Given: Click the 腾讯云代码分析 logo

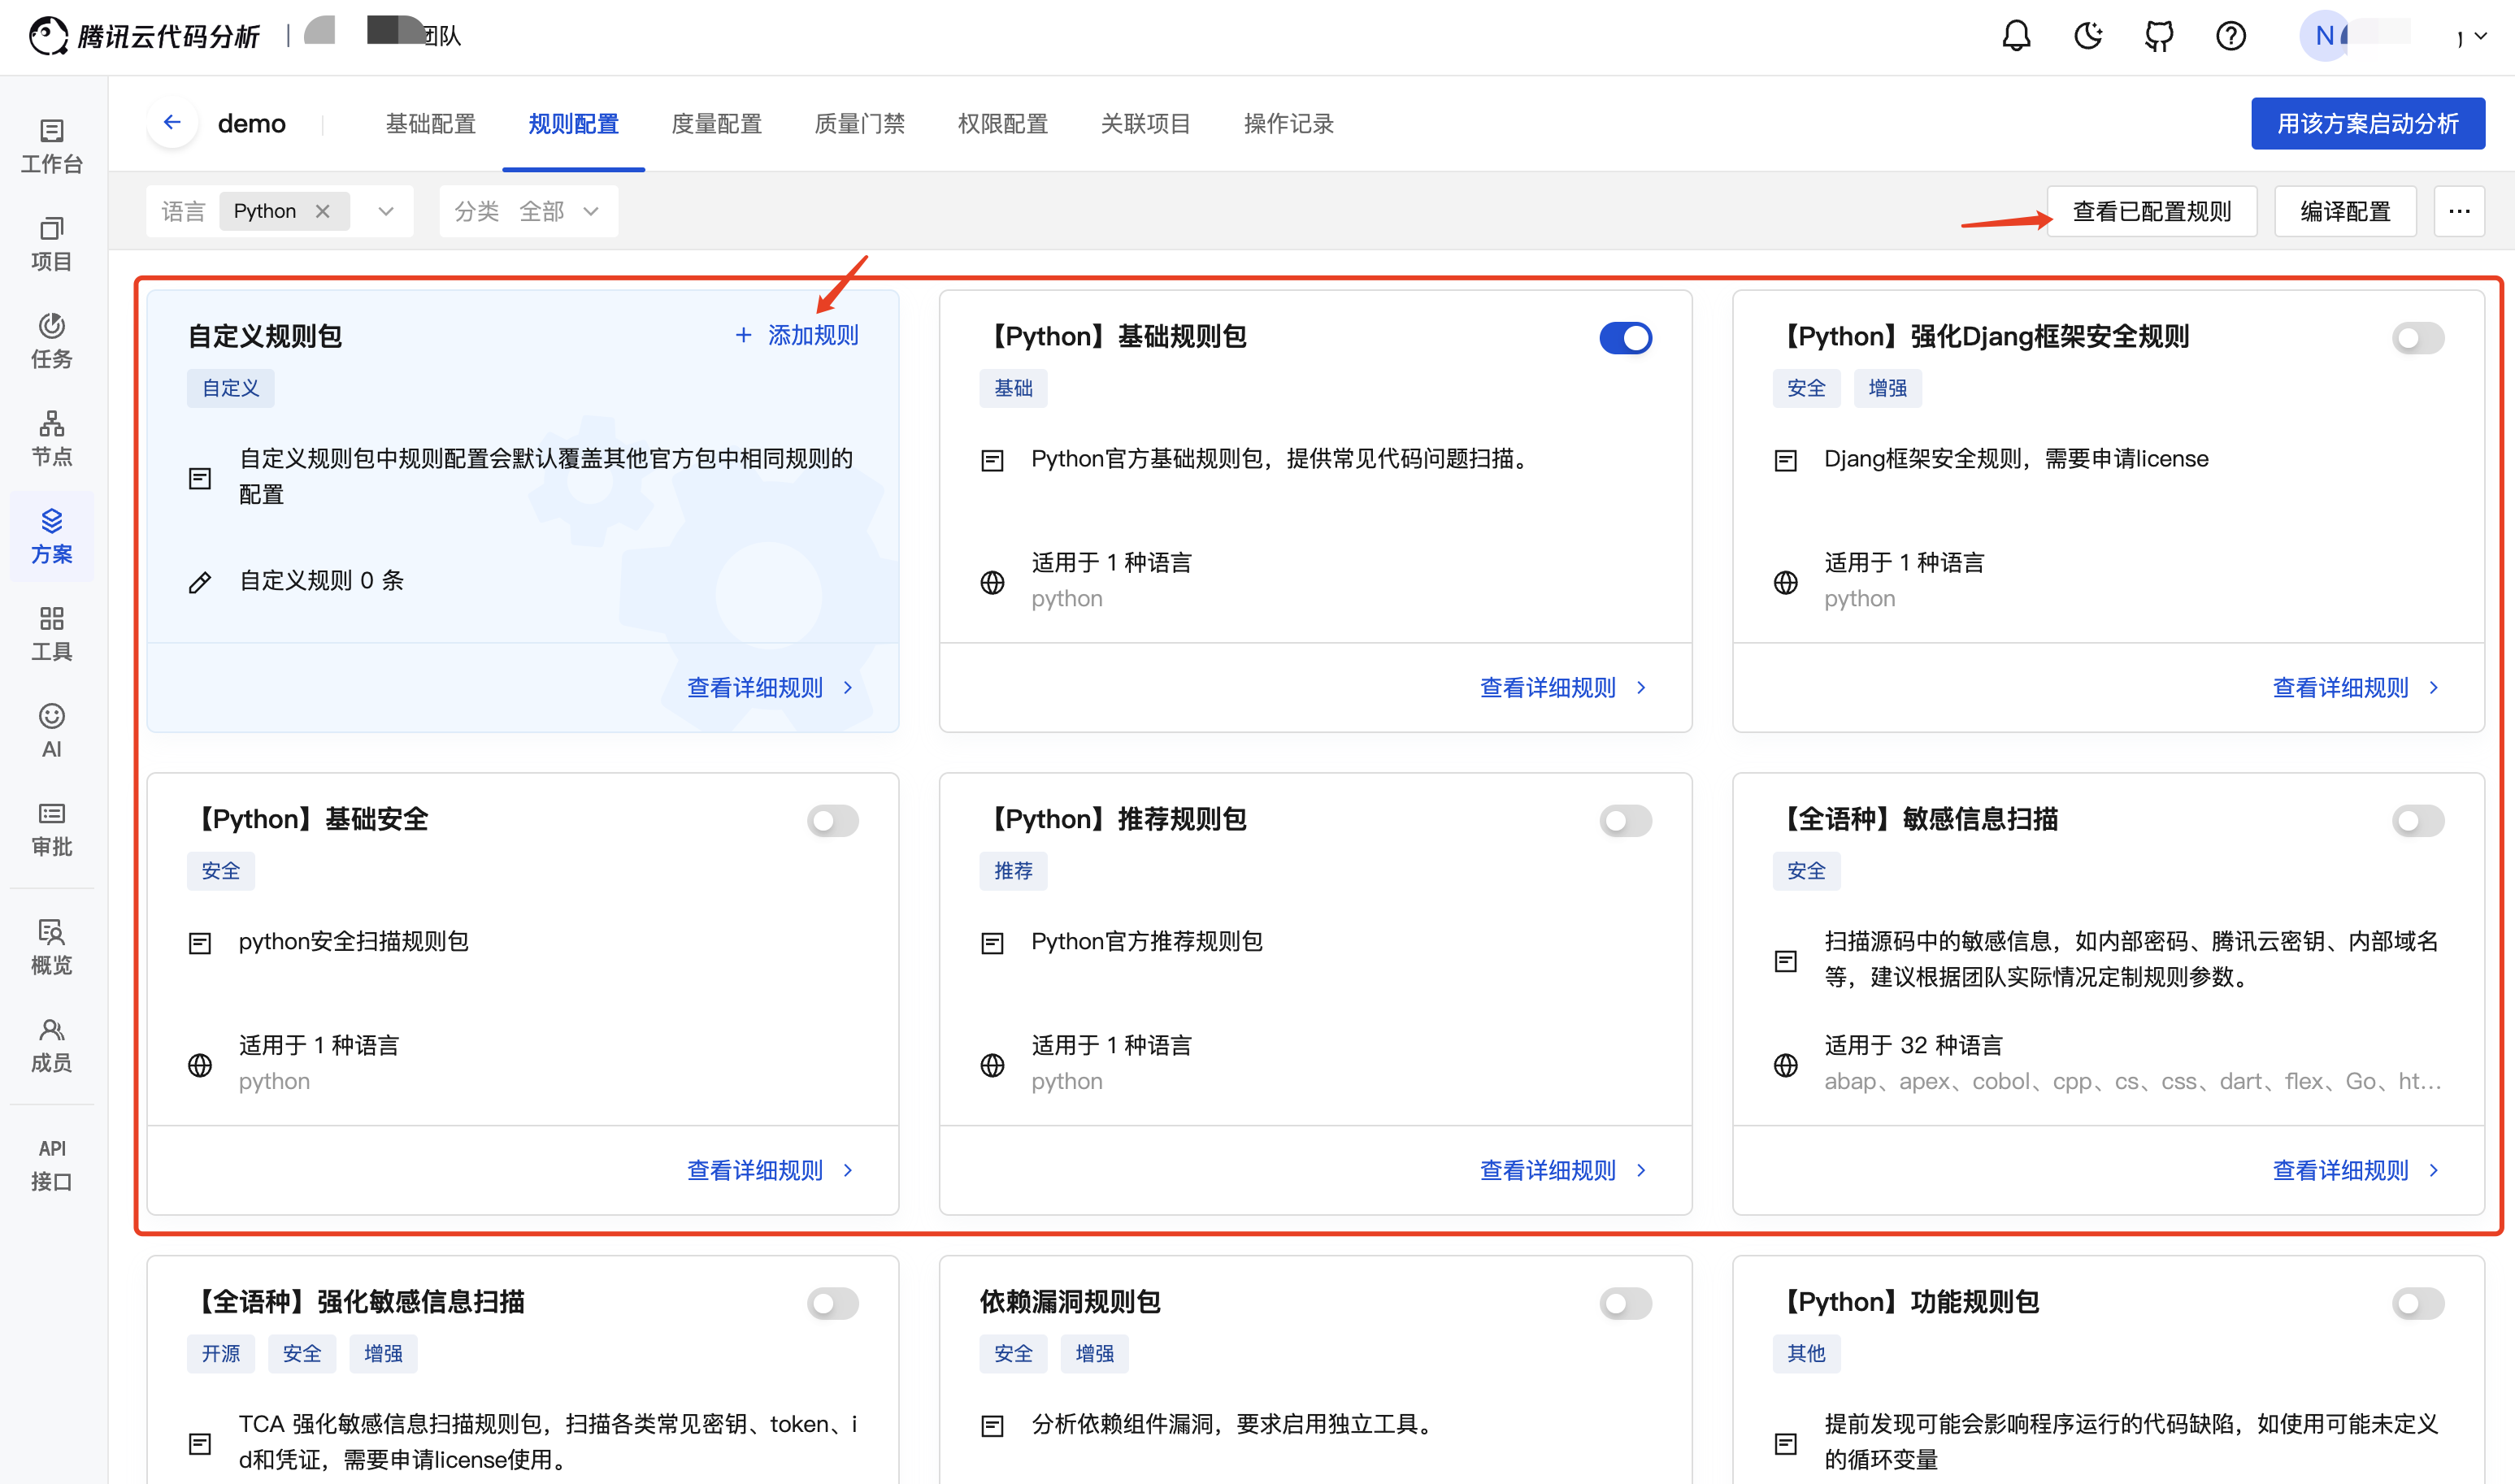Looking at the screenshot, I should tap(145, 36).
